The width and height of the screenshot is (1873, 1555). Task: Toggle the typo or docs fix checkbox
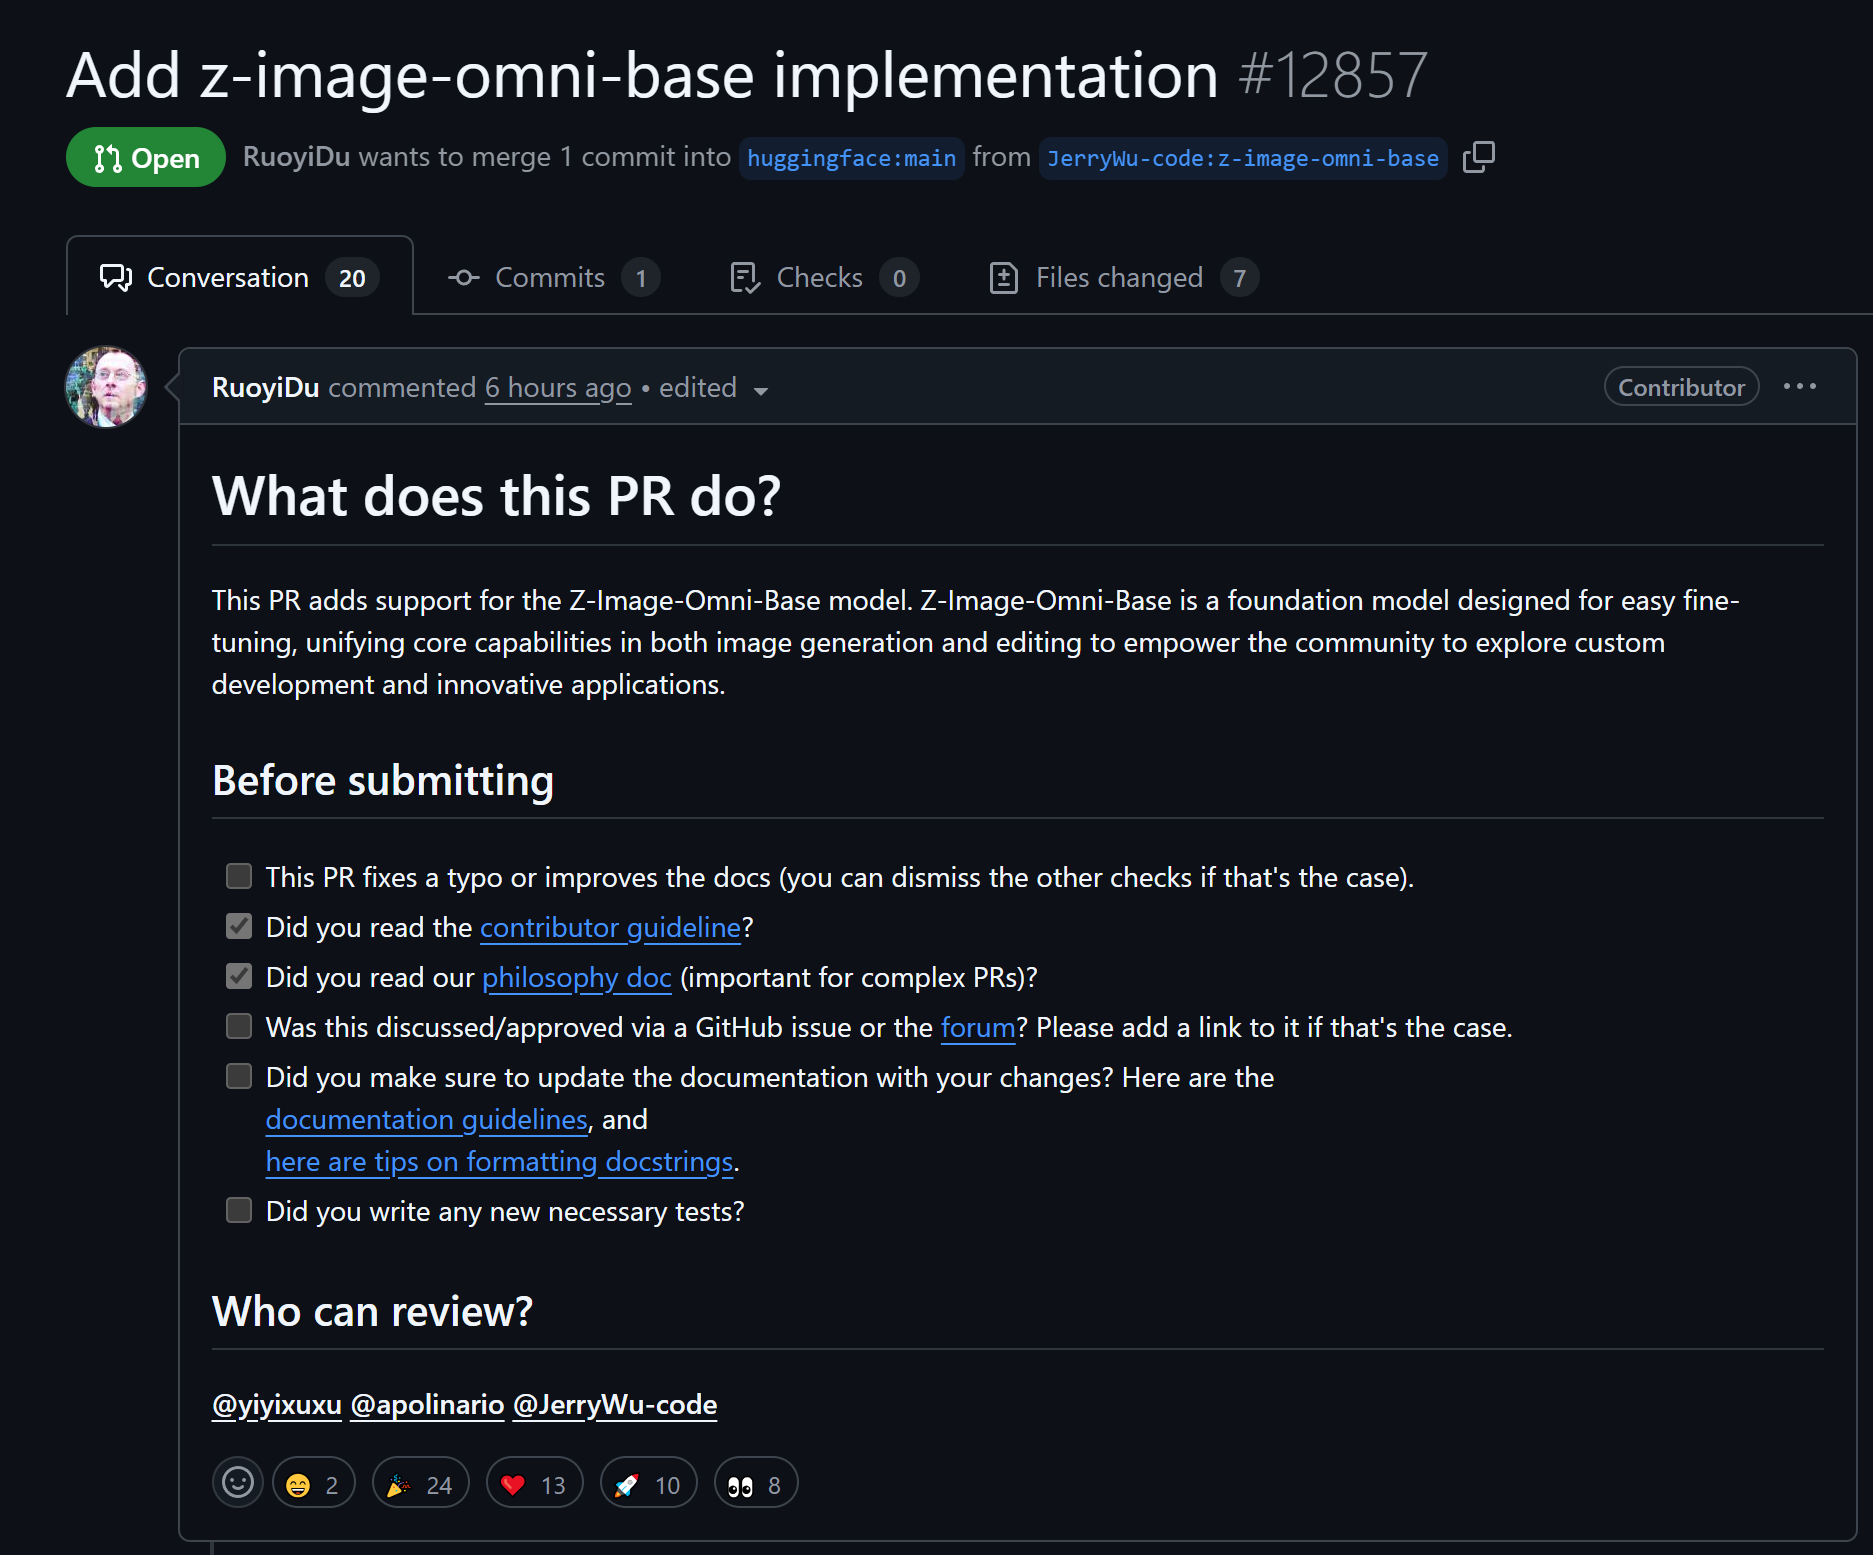click(239, 877)
